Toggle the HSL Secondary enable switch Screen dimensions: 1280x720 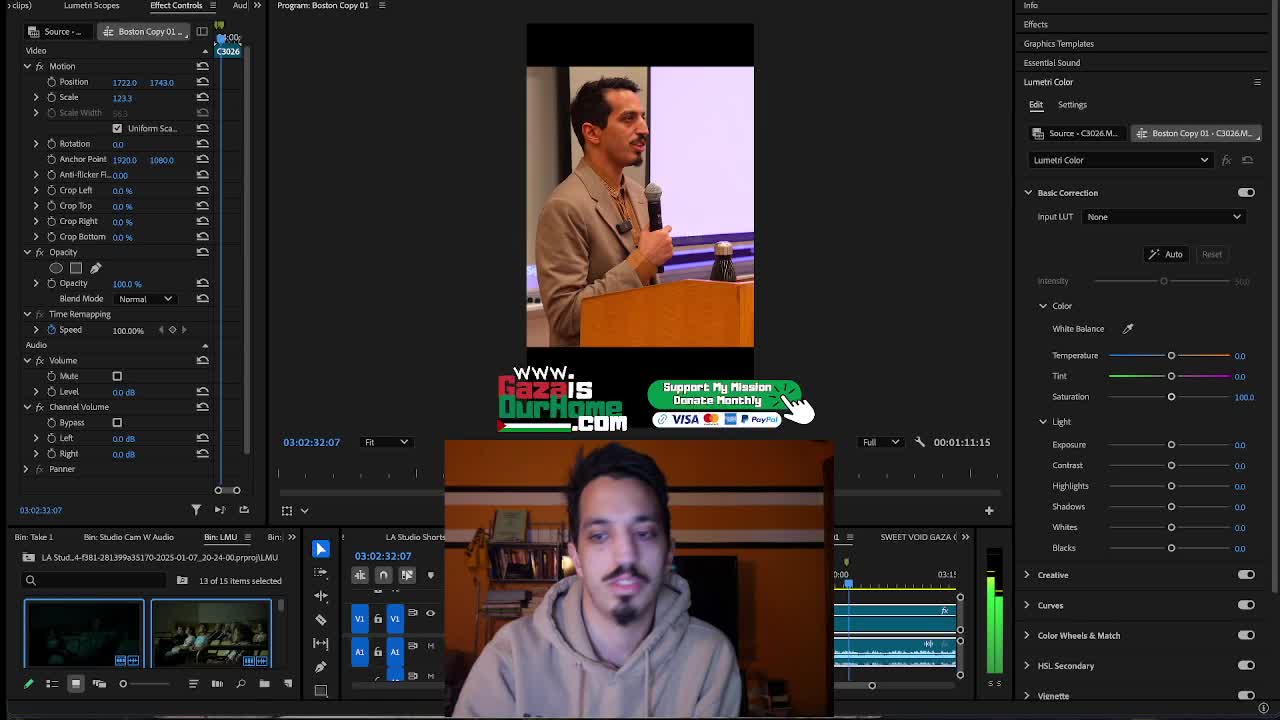coord(1246,665)
